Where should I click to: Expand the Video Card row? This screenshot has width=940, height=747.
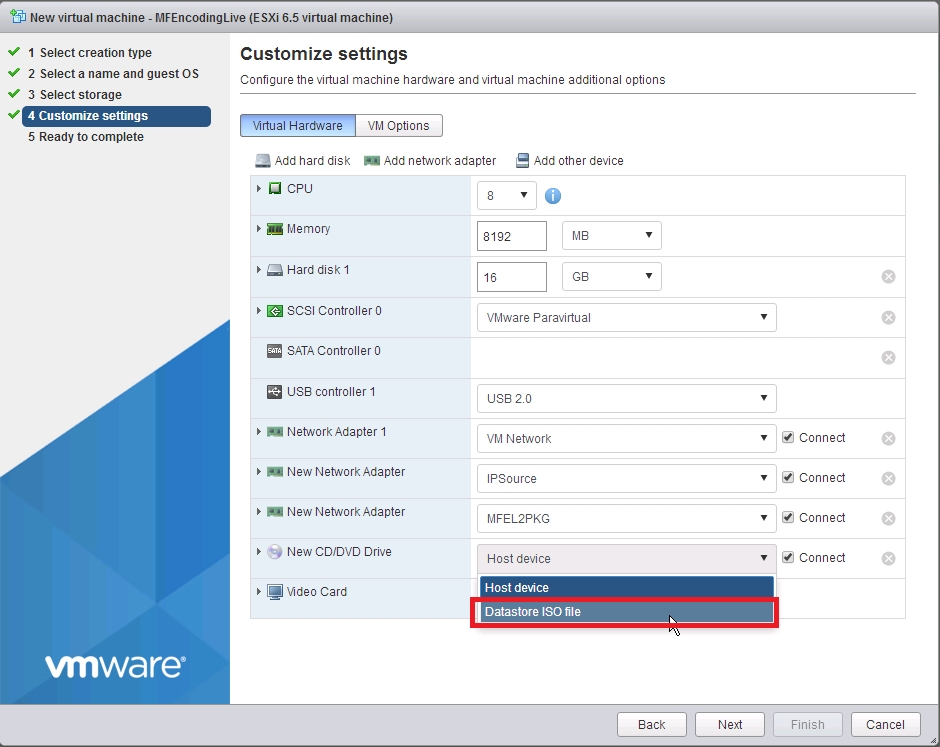[x=258, y=591]
